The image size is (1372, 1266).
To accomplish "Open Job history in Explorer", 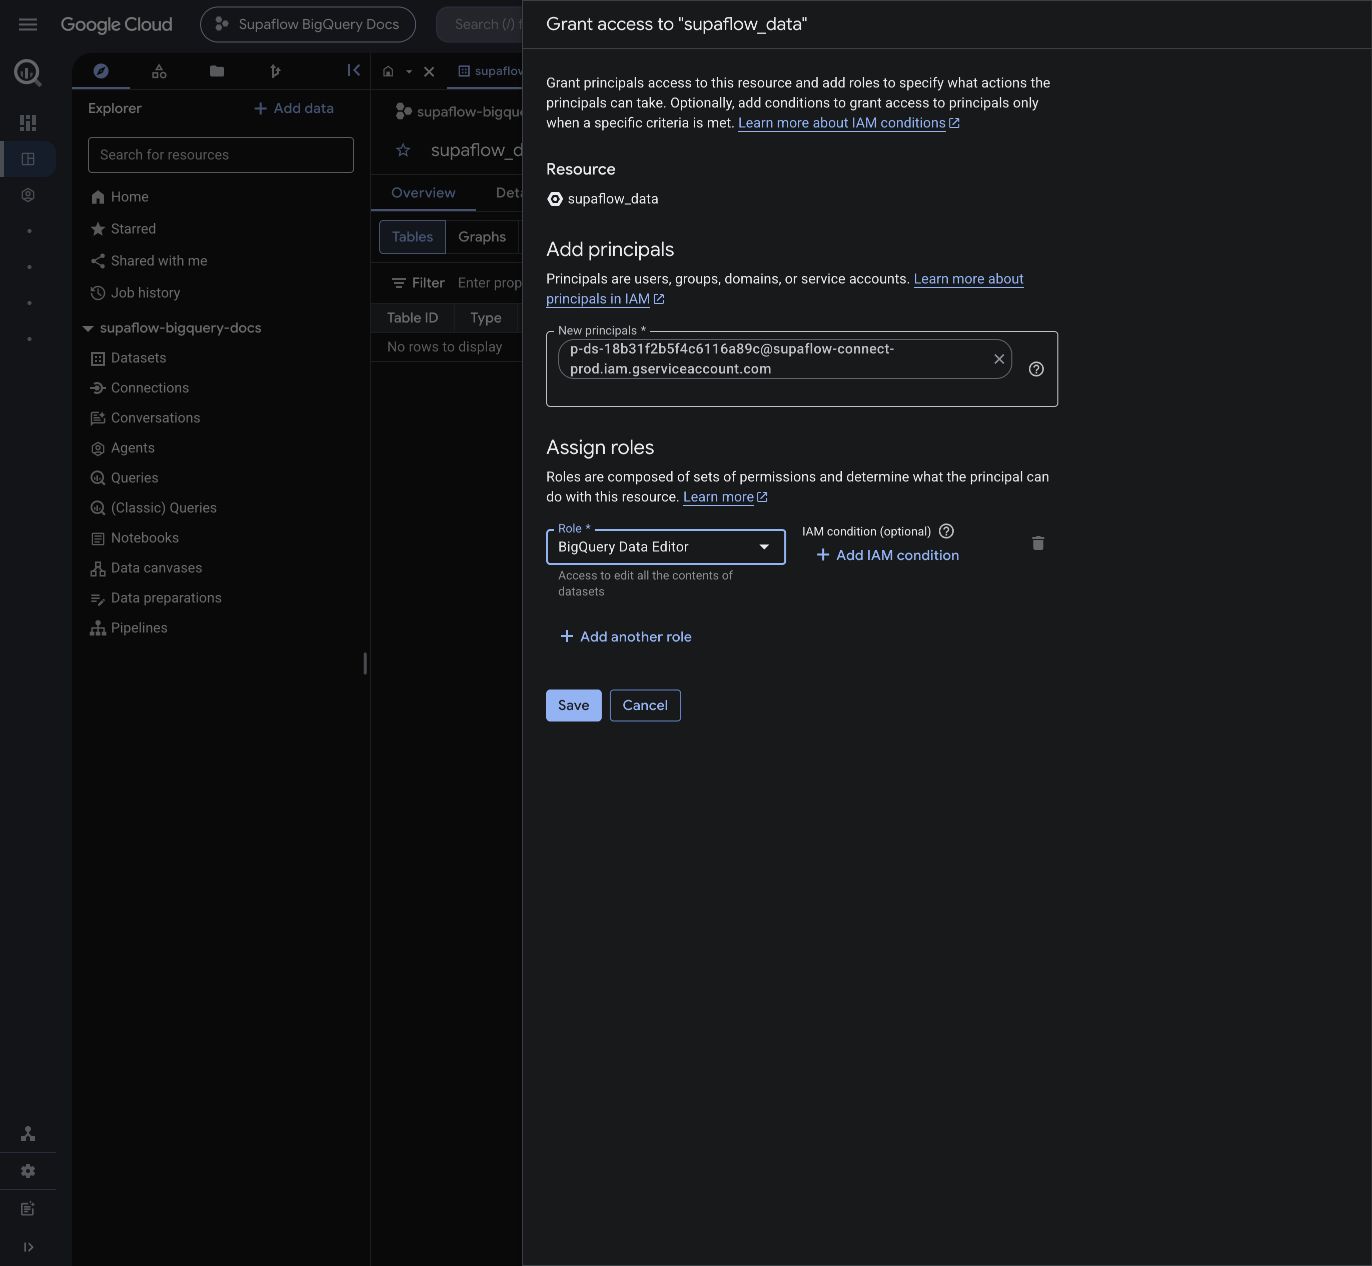I will pyautogui.click(x=135, y=293).
